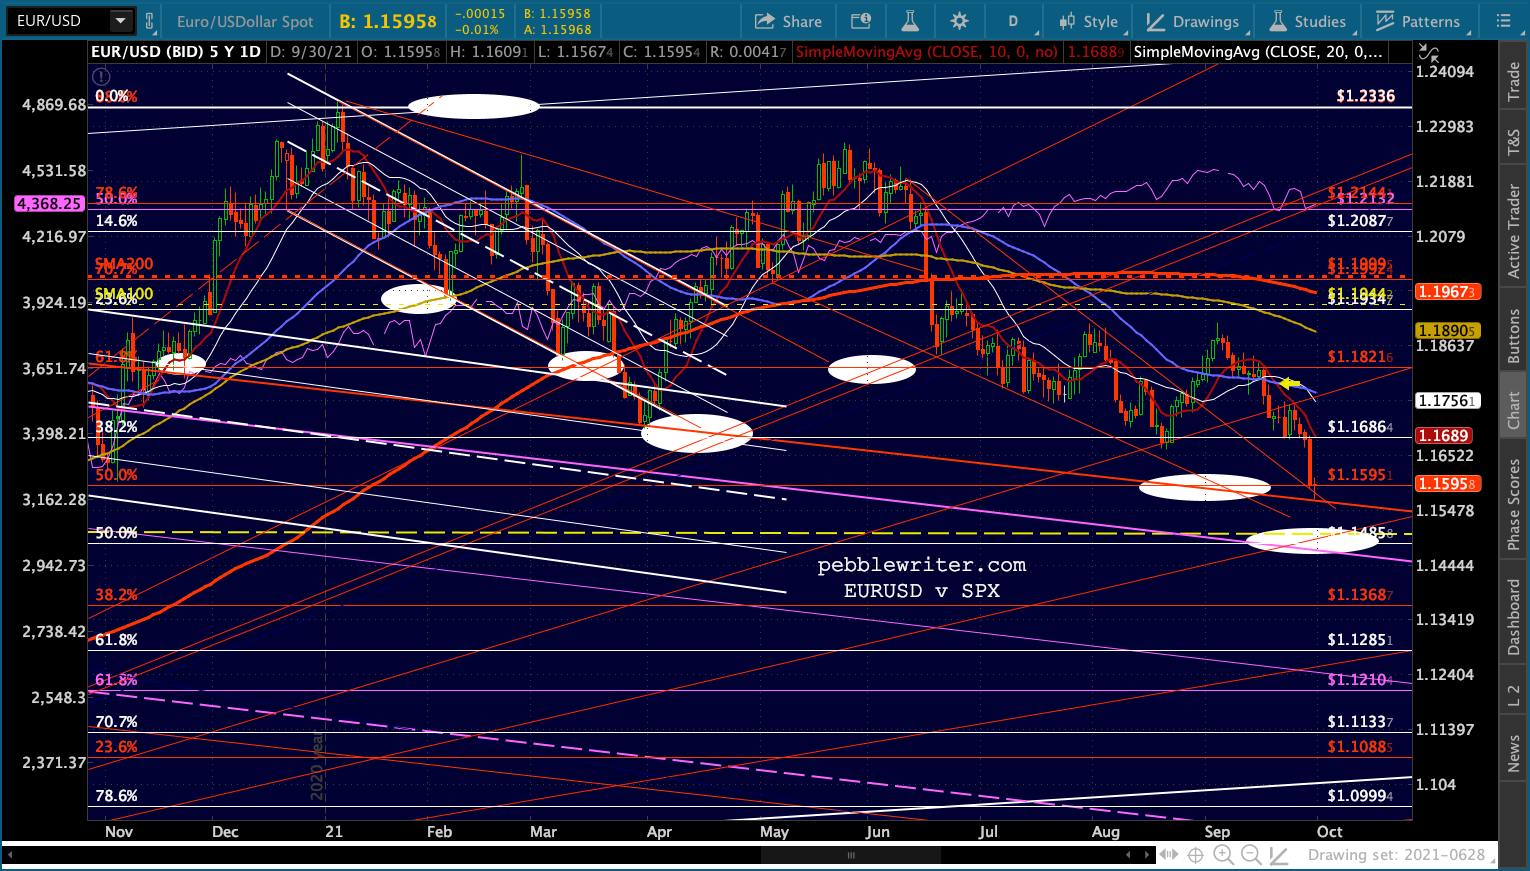Open chart settings gear icon

coord(959,21)
